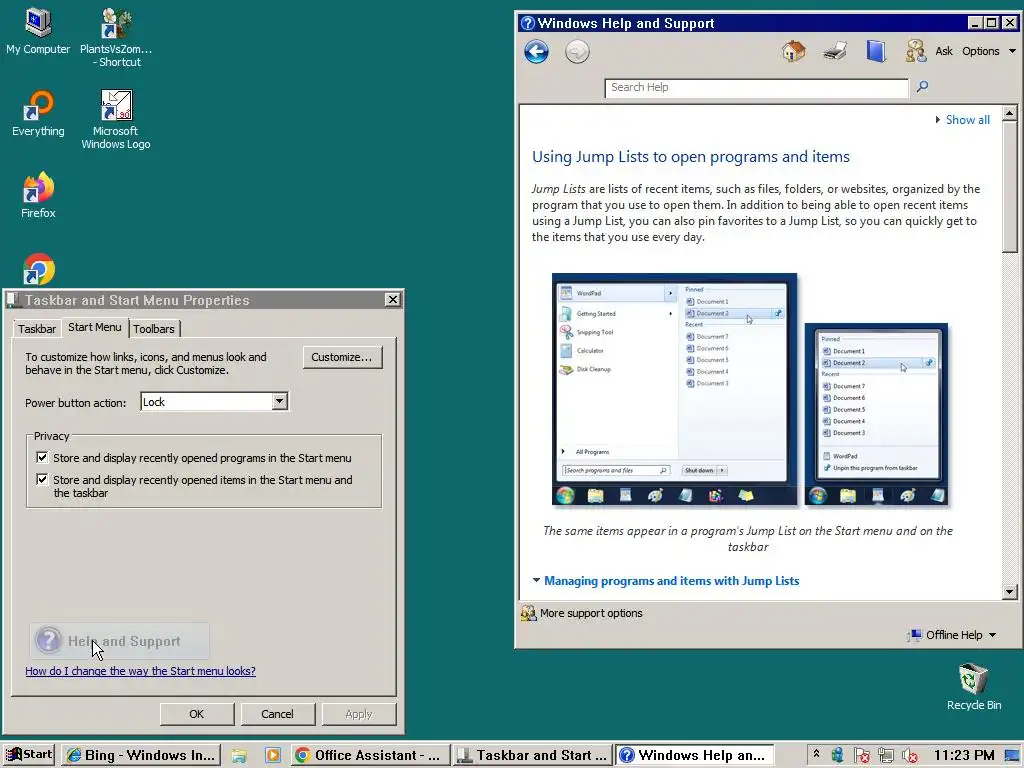Viewport: 1024px width, 768px height.
Task: Click the muted volume tray icon
Action: click(x=910, y=756)
